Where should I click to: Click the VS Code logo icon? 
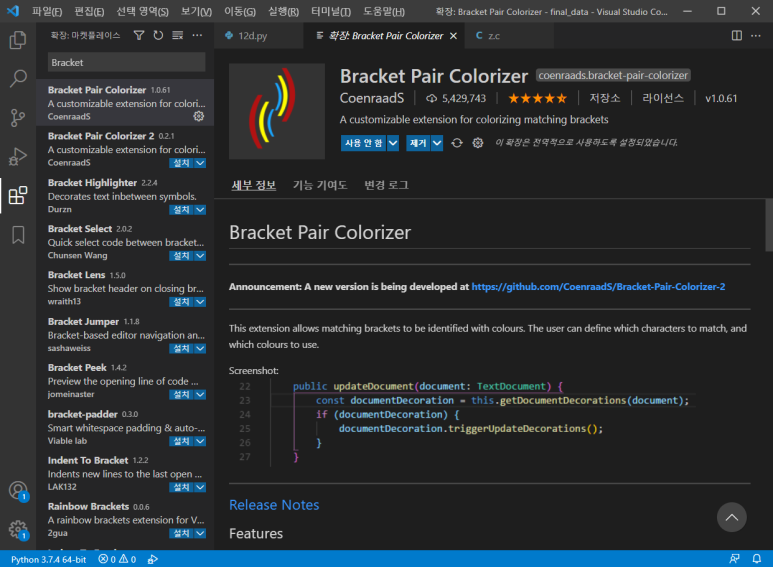(13, 11)
